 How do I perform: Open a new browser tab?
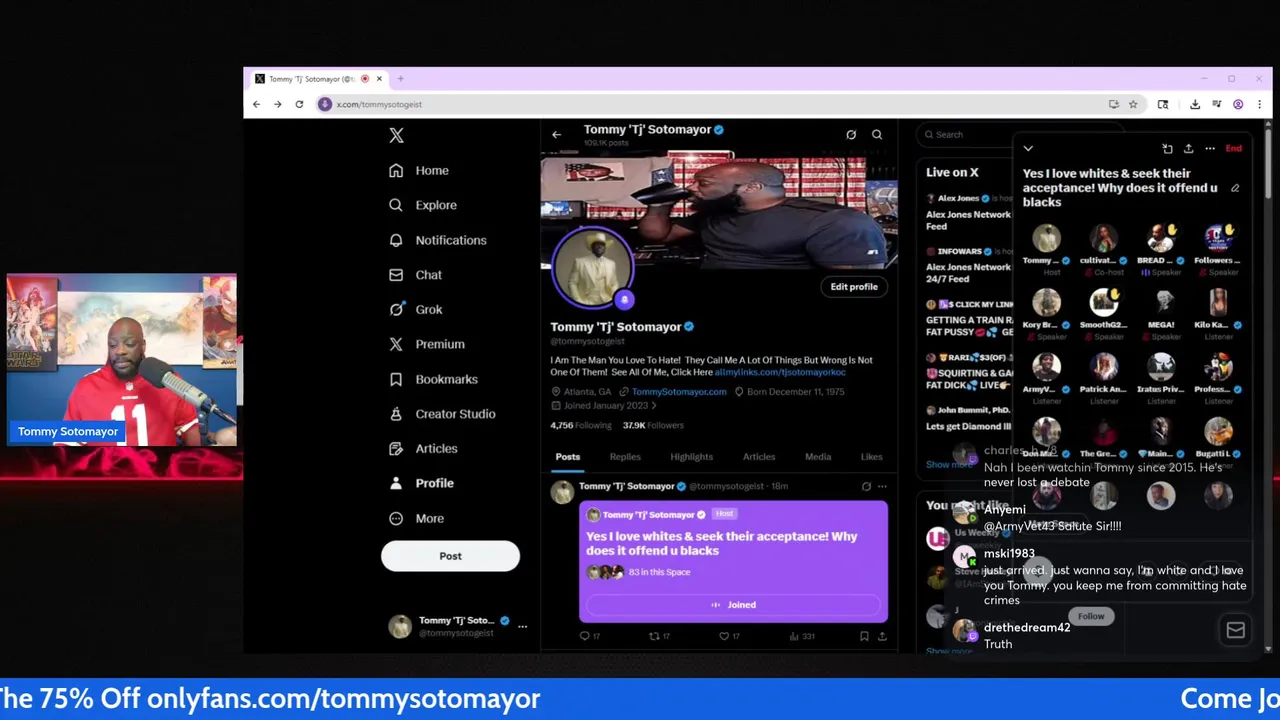[400, 79]
